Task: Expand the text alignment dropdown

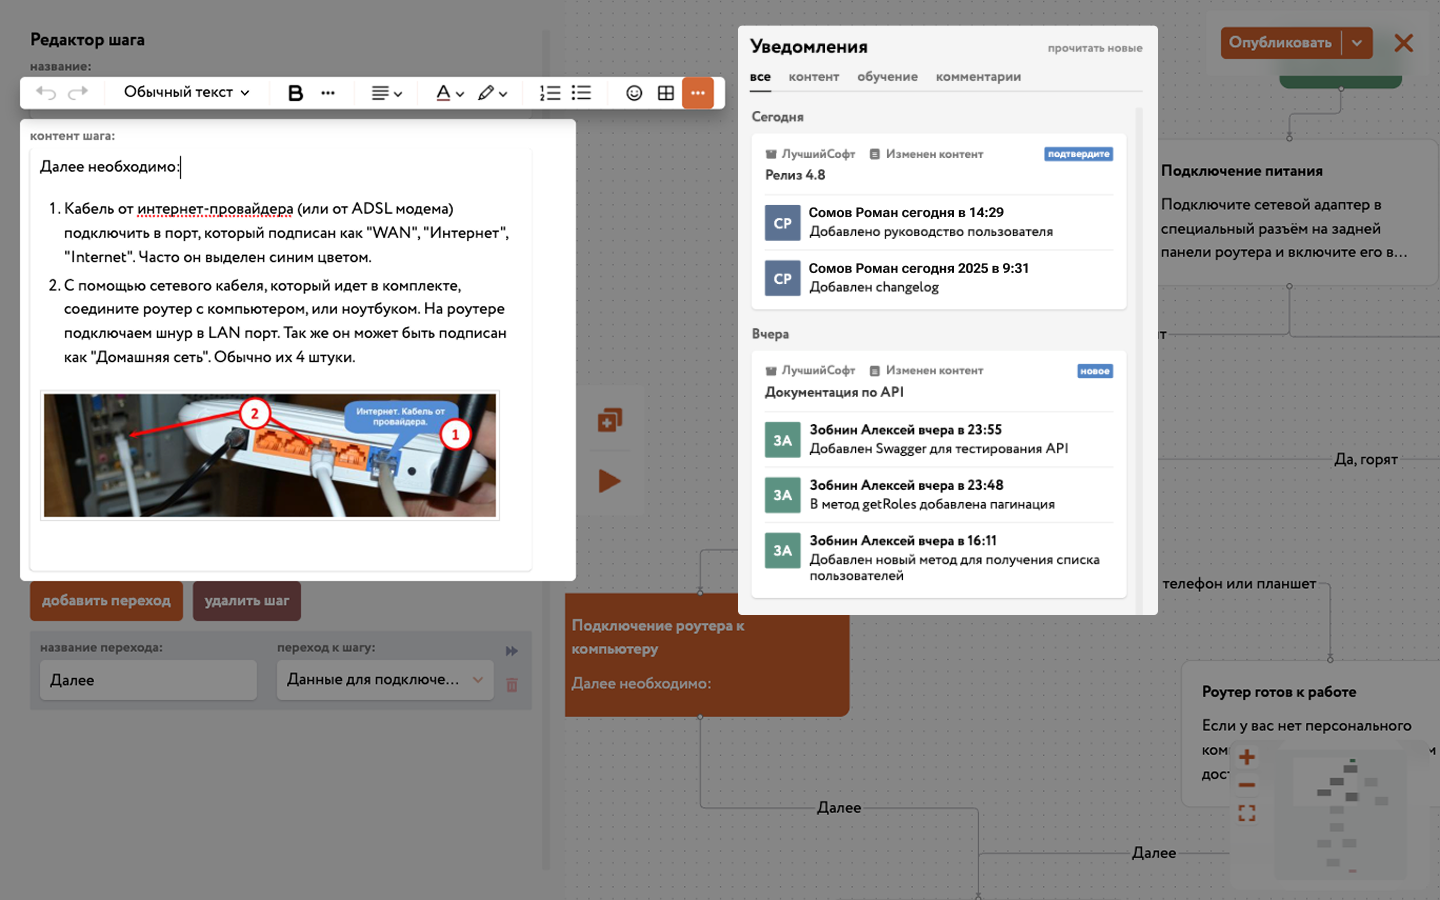Action: click(386, 93)
